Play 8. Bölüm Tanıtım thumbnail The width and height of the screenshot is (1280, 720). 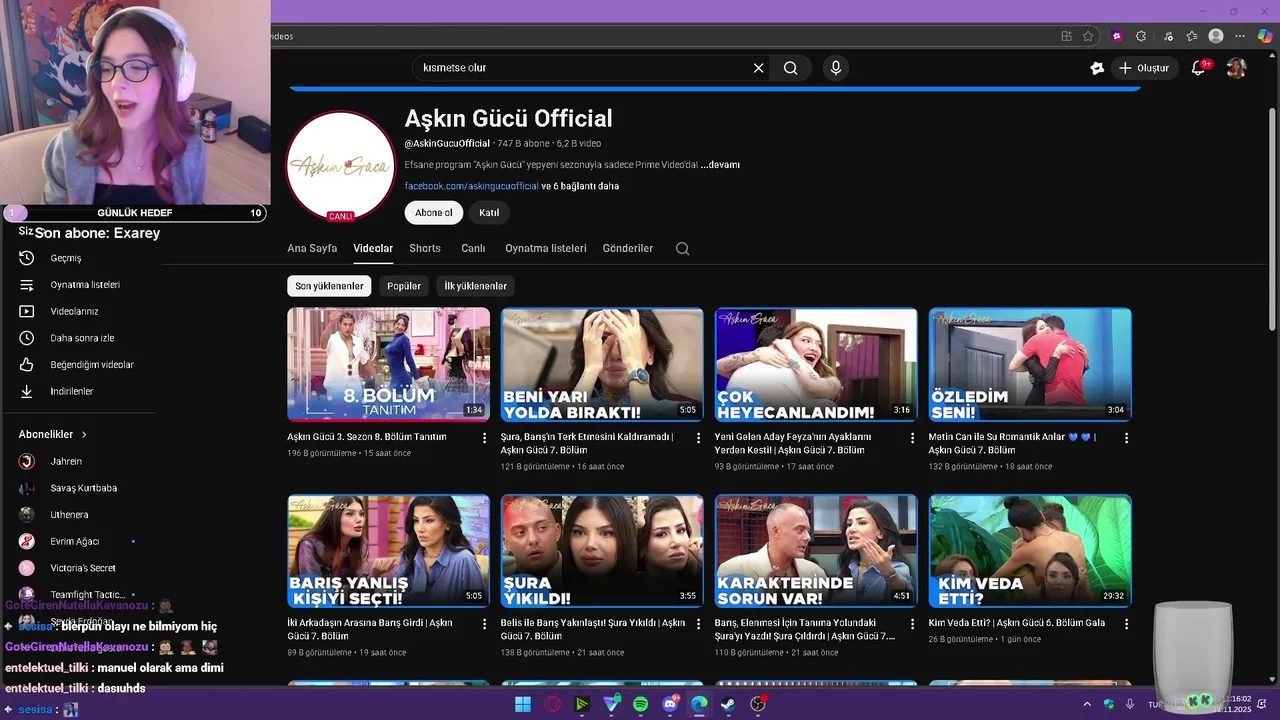pyautogui.click(x=389, y=364)
